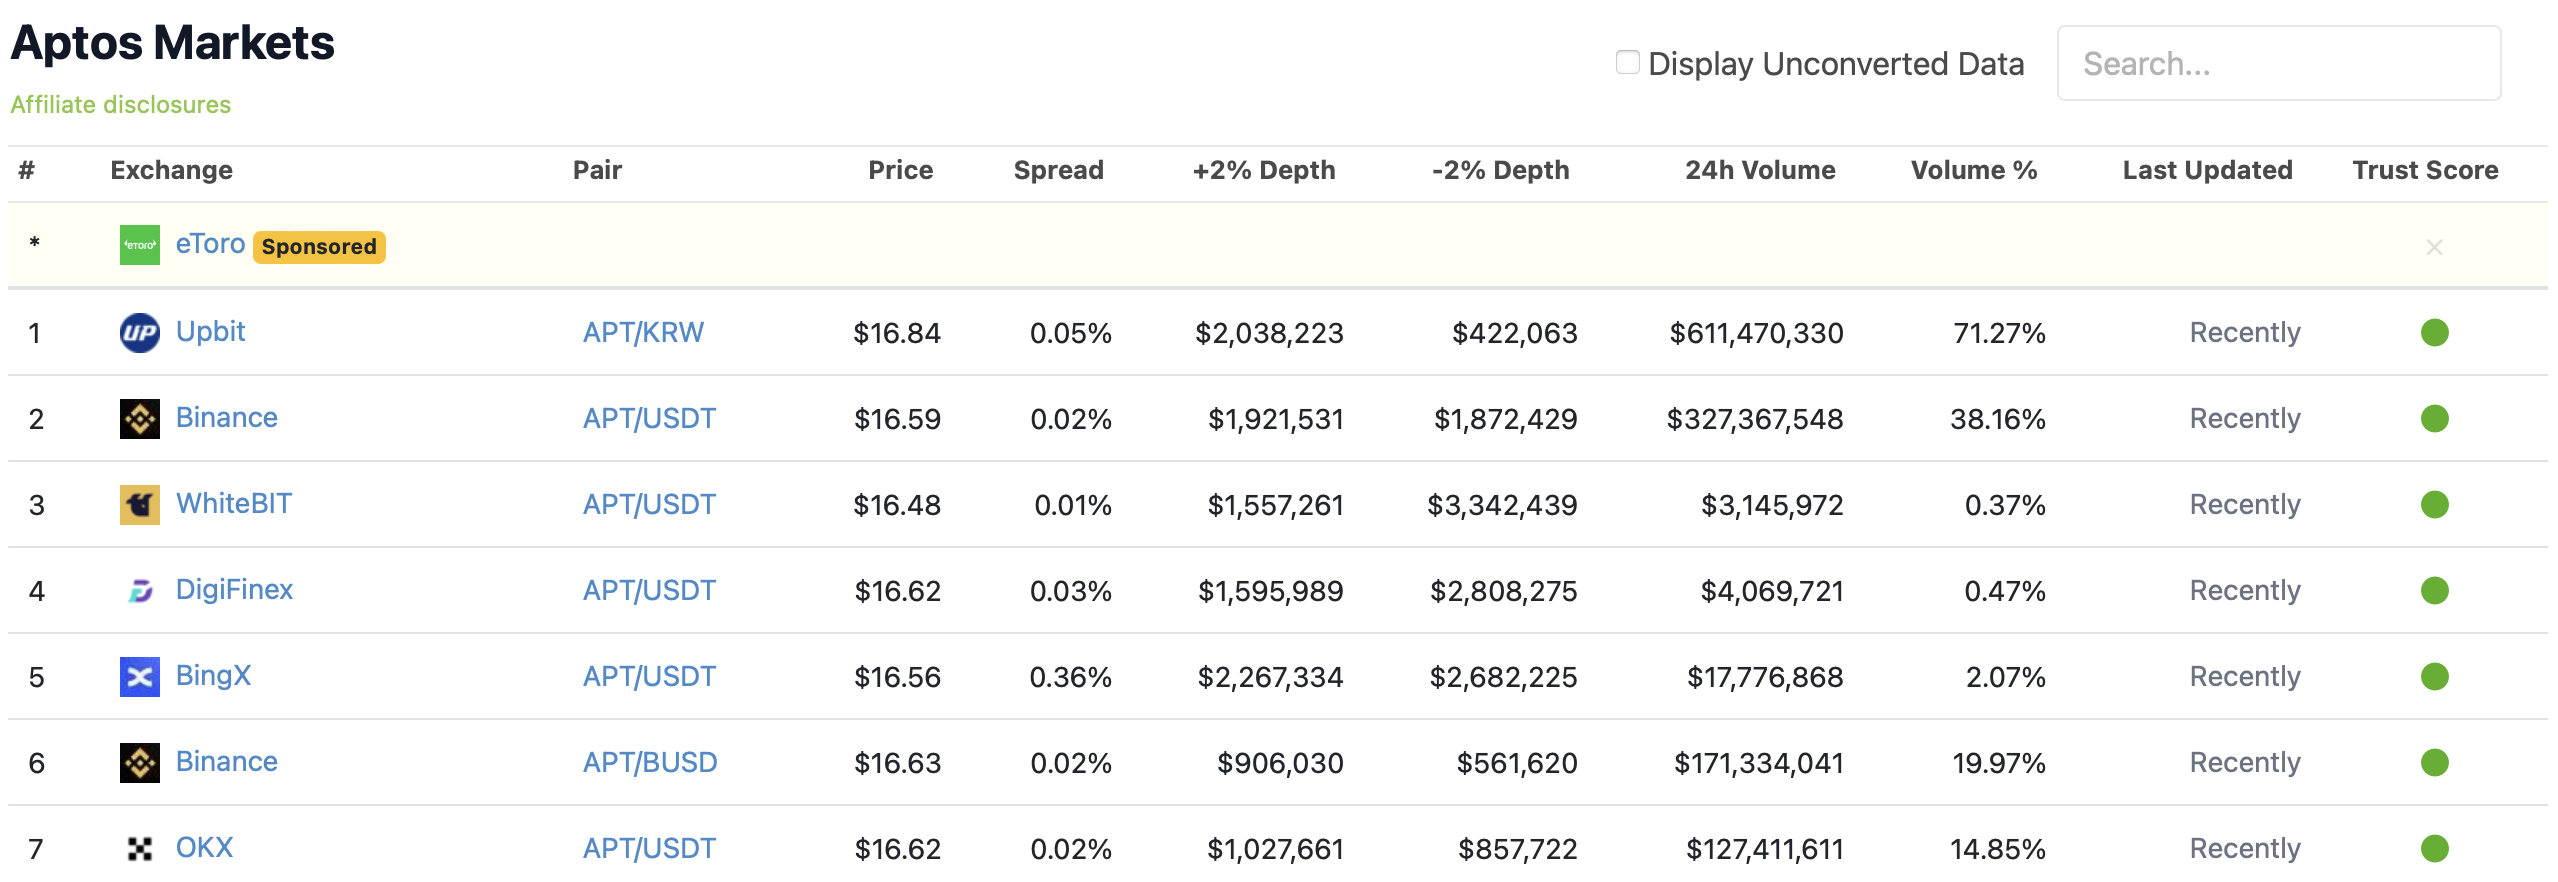The height and width of the screenshot is (882, 2558).
Task: Click the DigiFinex exchange logo icon
Action: pos(140,591)
